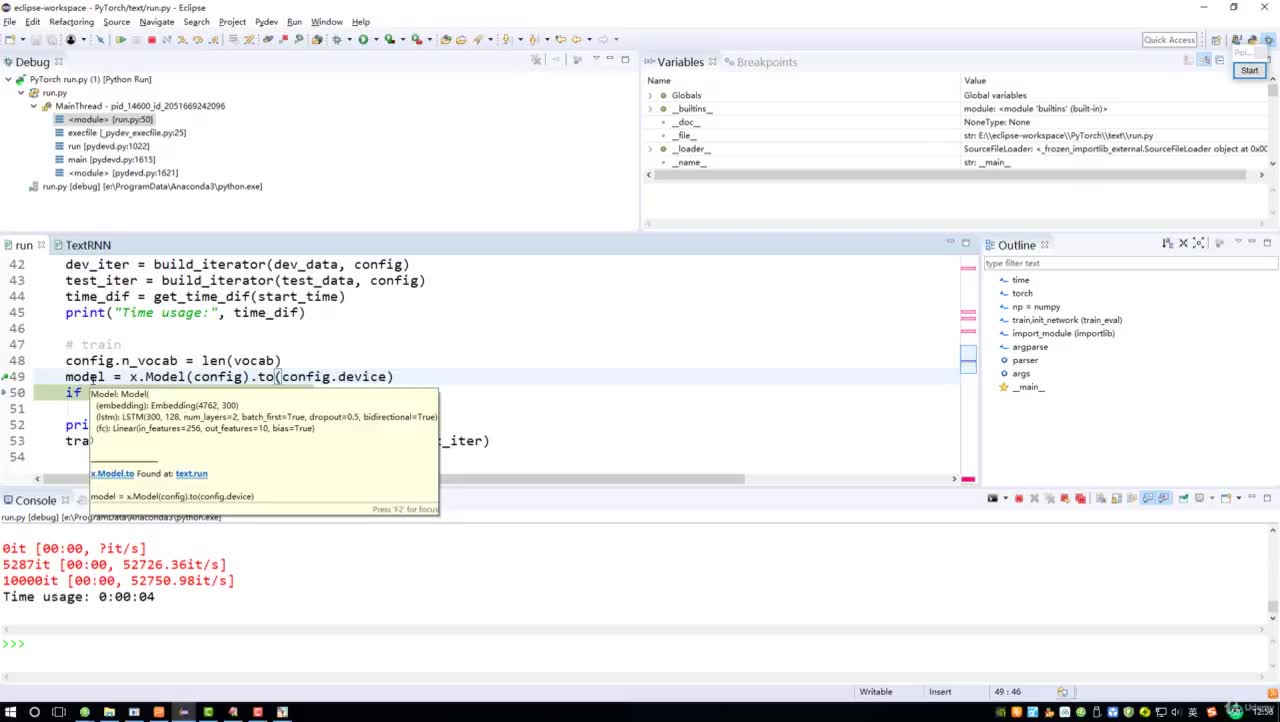Image resolution: width=1280 pixels, height=722 pixels.
Task: Collapse the run.py node in the Debug tree
Action: point(21,92)
